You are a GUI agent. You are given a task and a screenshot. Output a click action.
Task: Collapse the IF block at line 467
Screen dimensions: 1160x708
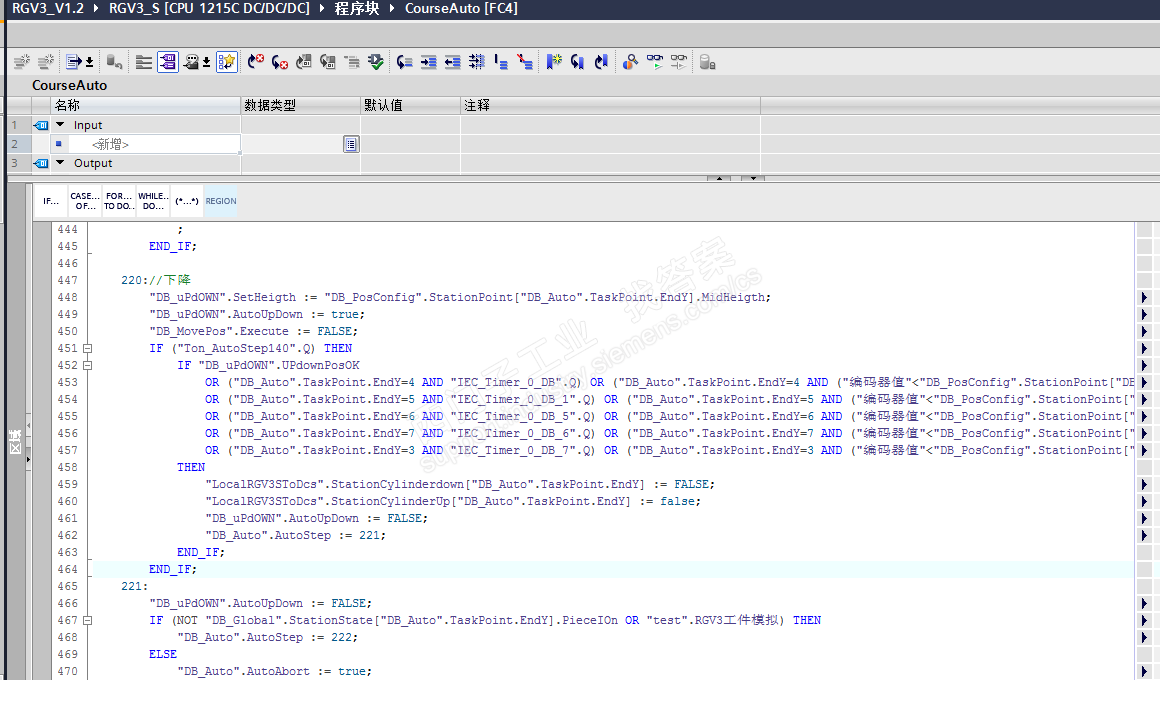pyautogui.click(x=87, y=620)
